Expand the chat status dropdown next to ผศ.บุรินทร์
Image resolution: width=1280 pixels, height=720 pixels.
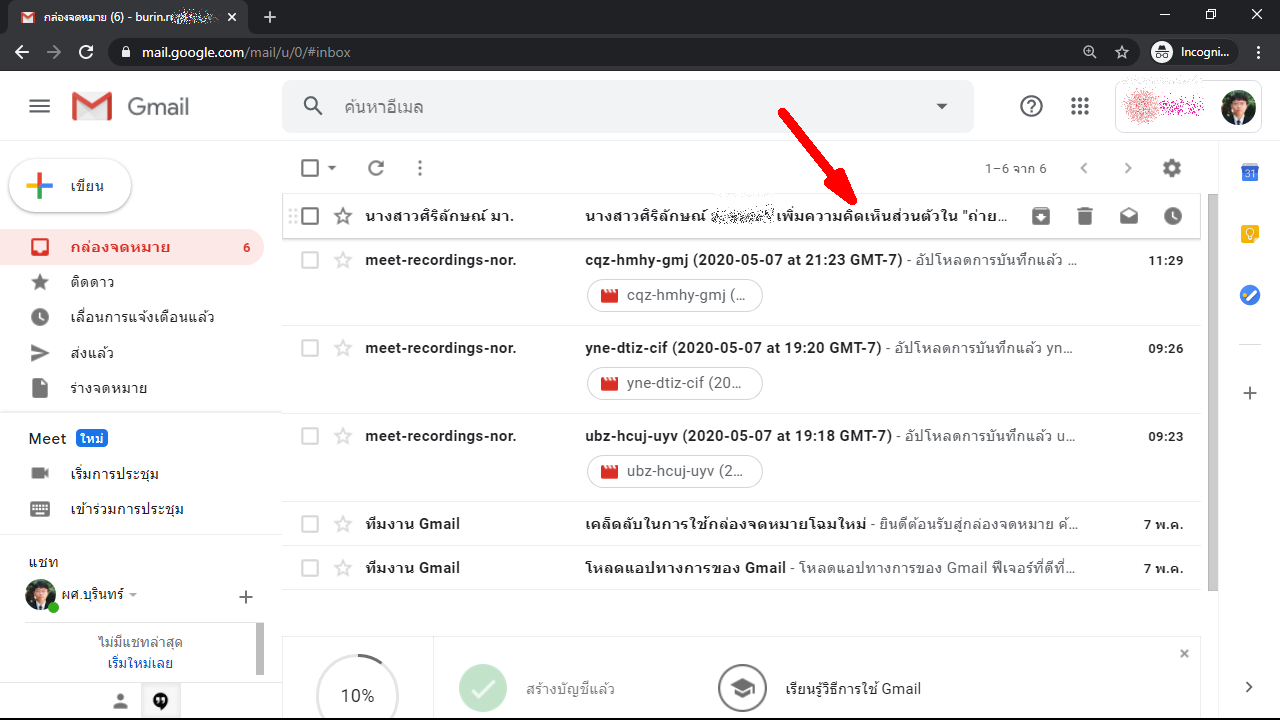(133, 595)
